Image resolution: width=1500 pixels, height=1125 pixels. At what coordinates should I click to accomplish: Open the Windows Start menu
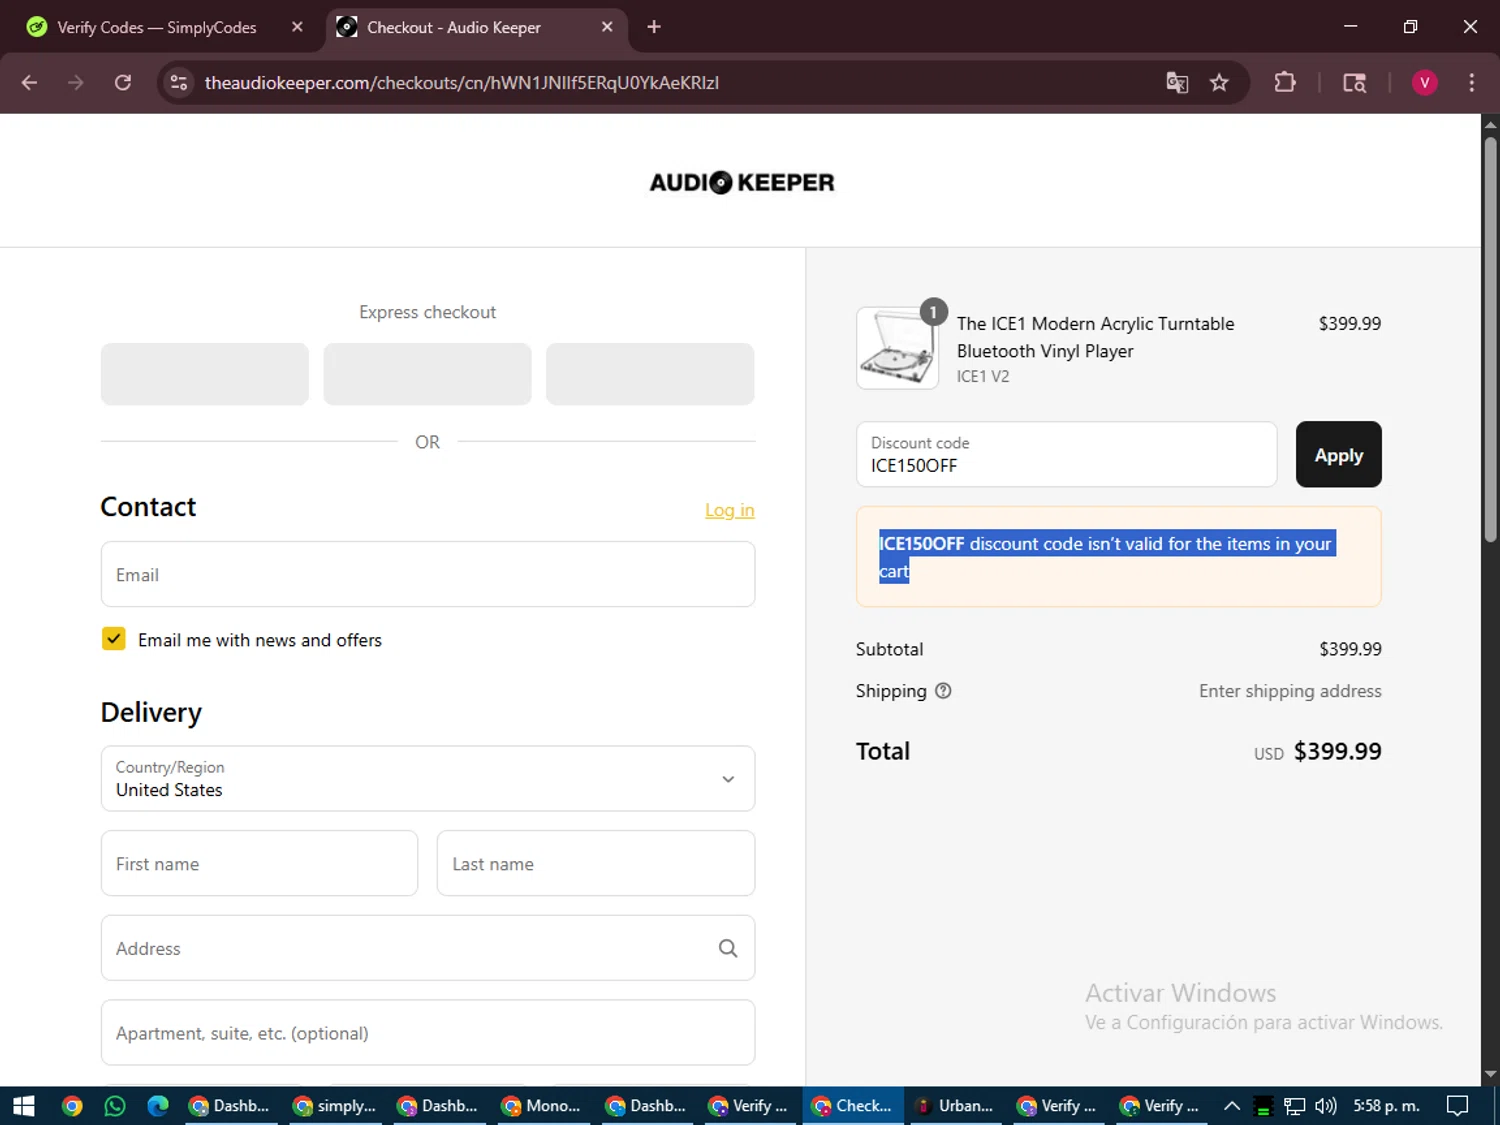[23, 1106]
